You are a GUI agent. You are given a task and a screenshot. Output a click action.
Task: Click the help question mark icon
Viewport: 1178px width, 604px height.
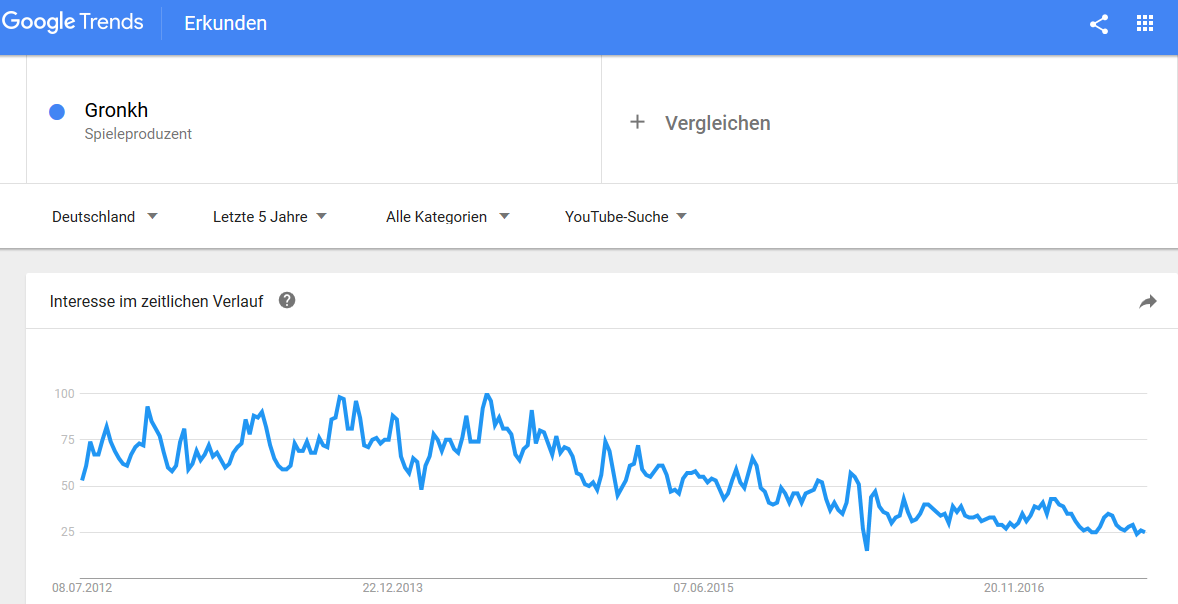(287, 300)
